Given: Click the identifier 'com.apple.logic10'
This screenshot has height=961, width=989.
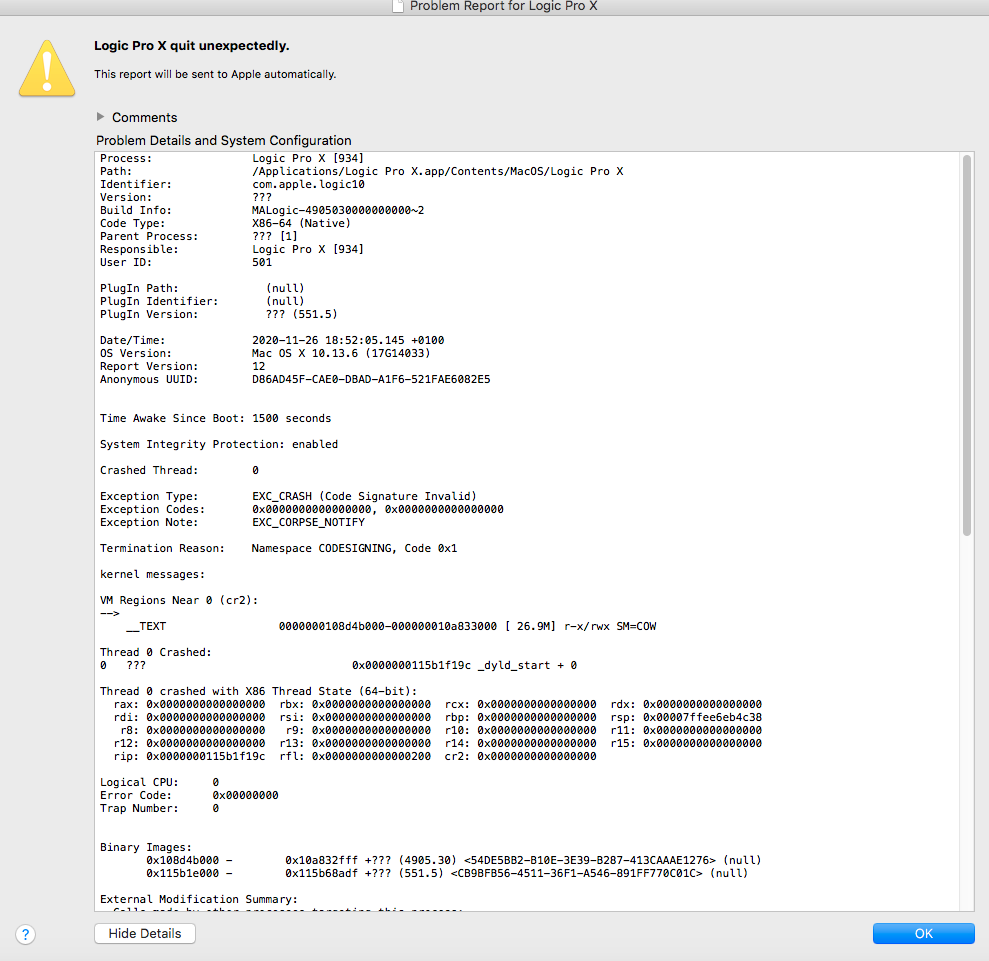Looking at the screenshot, I should (x=308, y=184).
